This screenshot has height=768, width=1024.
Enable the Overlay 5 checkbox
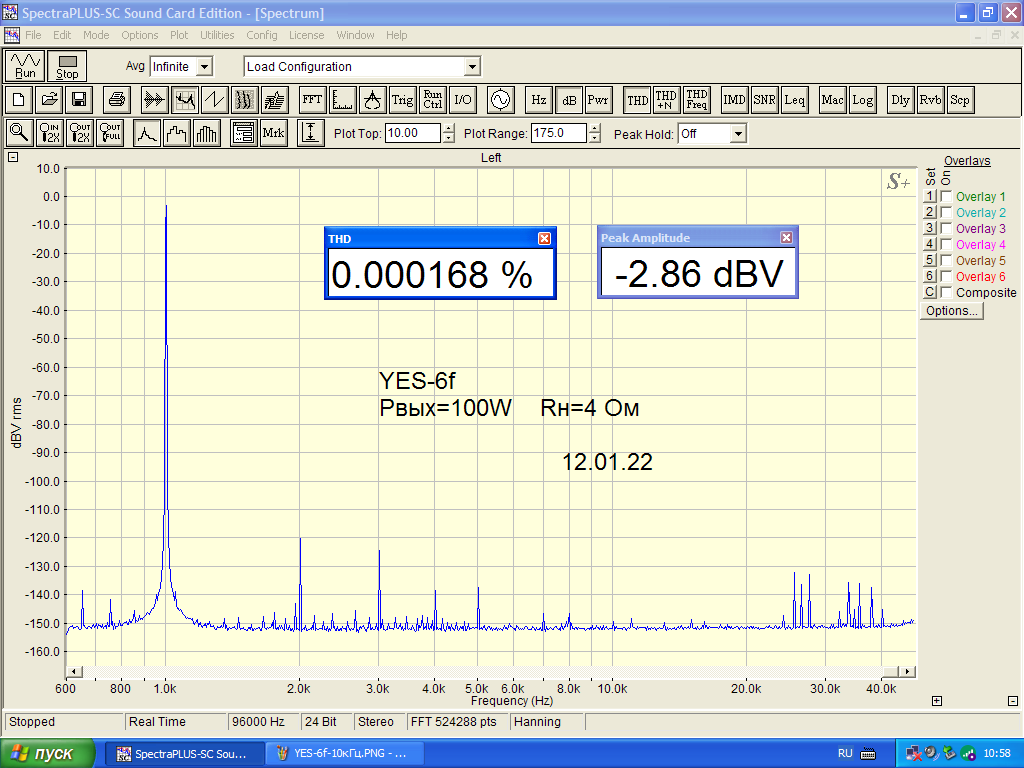coord(946,260)
